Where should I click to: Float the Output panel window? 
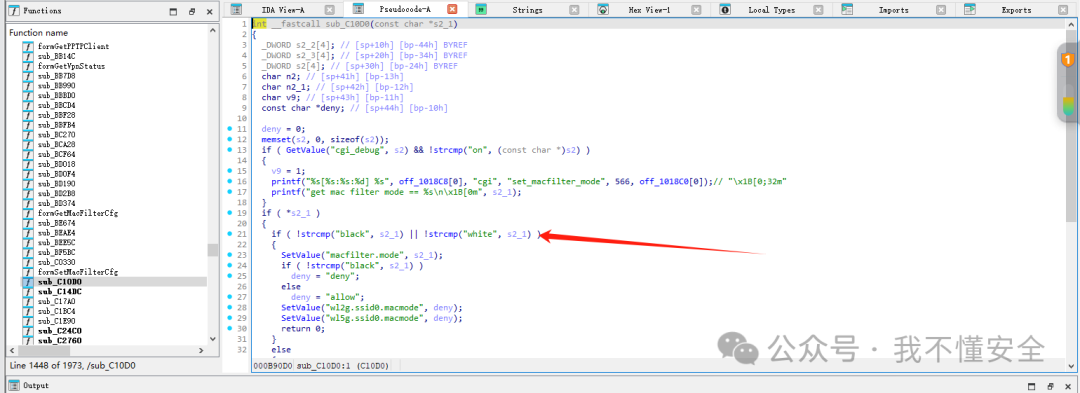tap(1050, 386)
